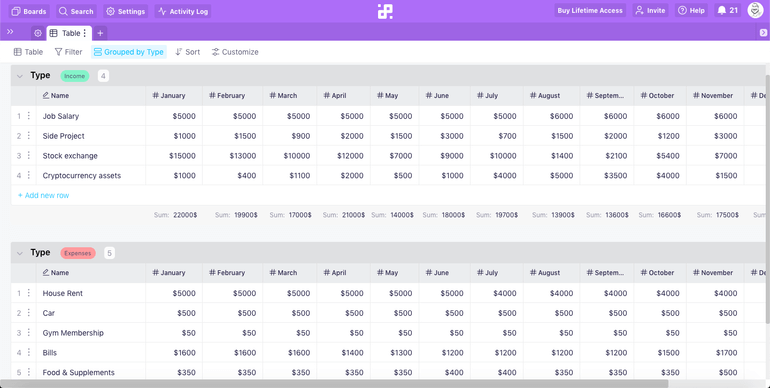Viewport: 770px width, 388px height.
Task: Click the right panel arrow icon
Action: pos(763,32)
